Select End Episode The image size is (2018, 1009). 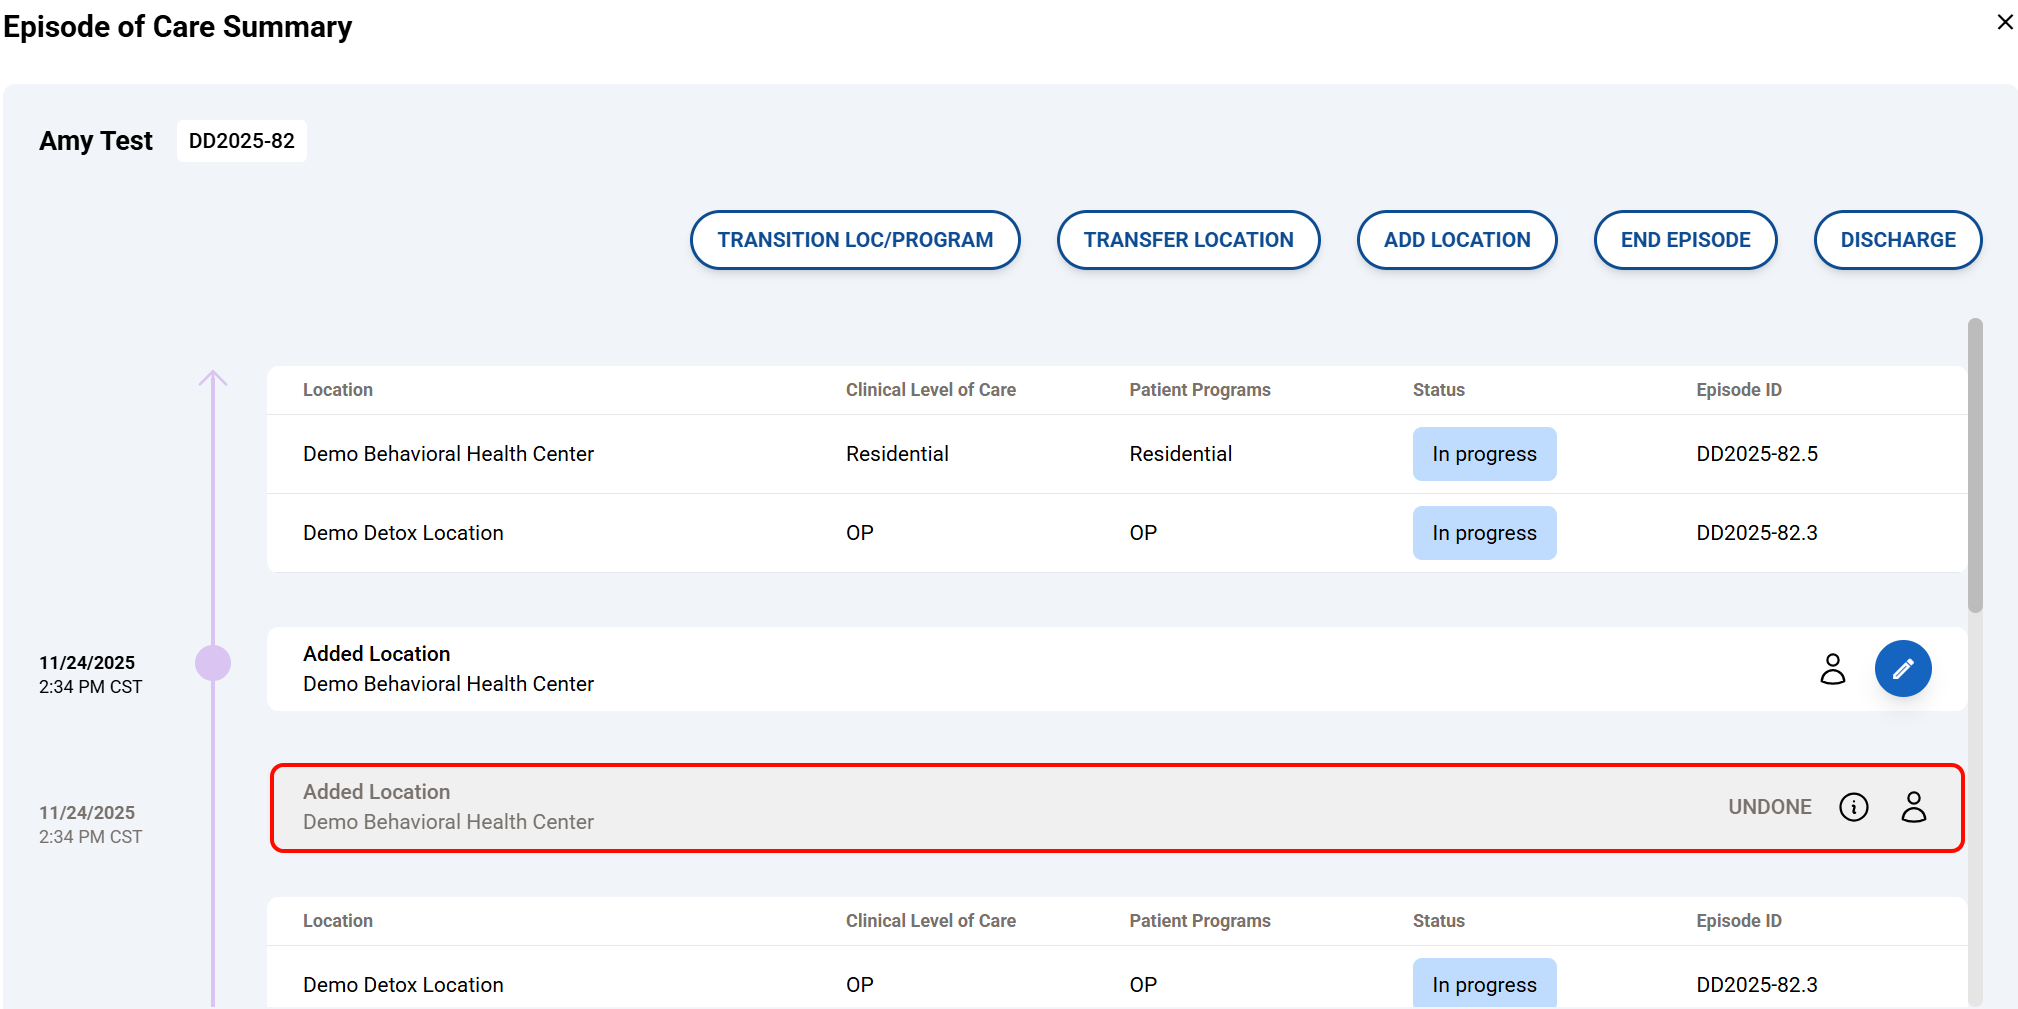pos(1684,240)
